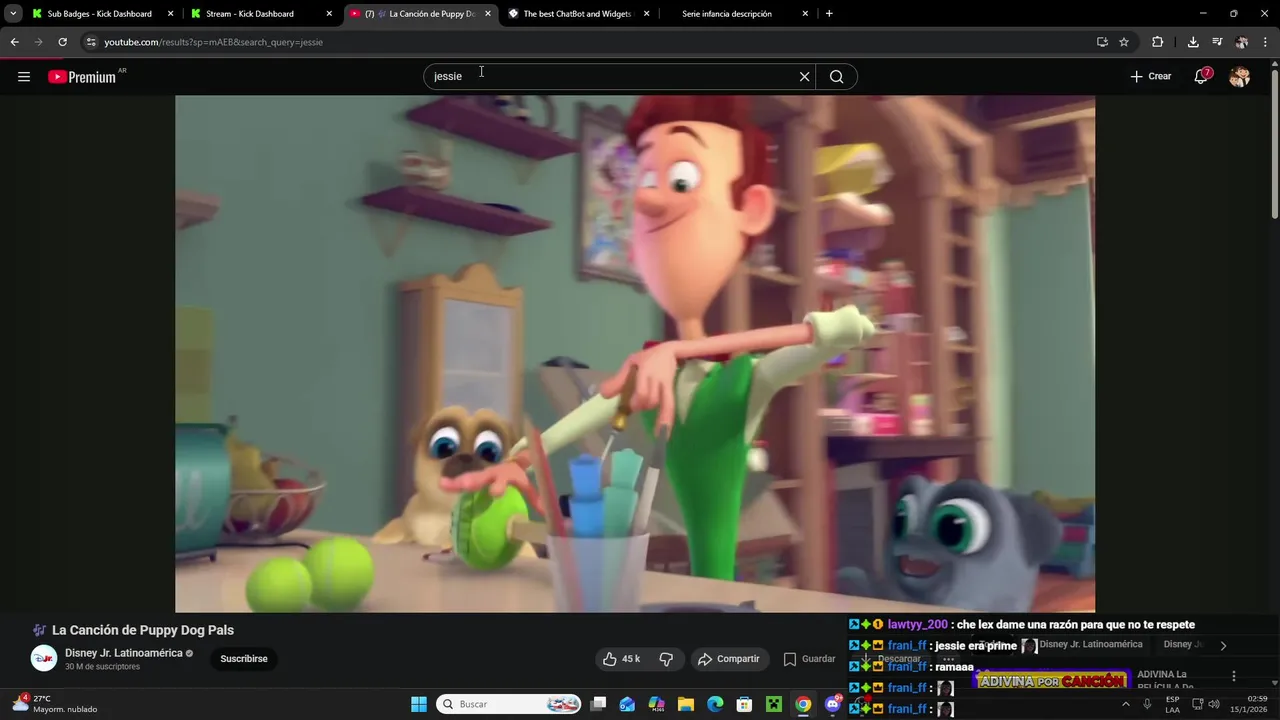The width and height of the screenshot is (1280, 720).
Task: Open Chrome three-dot menu
Action: pos(1263,42)
